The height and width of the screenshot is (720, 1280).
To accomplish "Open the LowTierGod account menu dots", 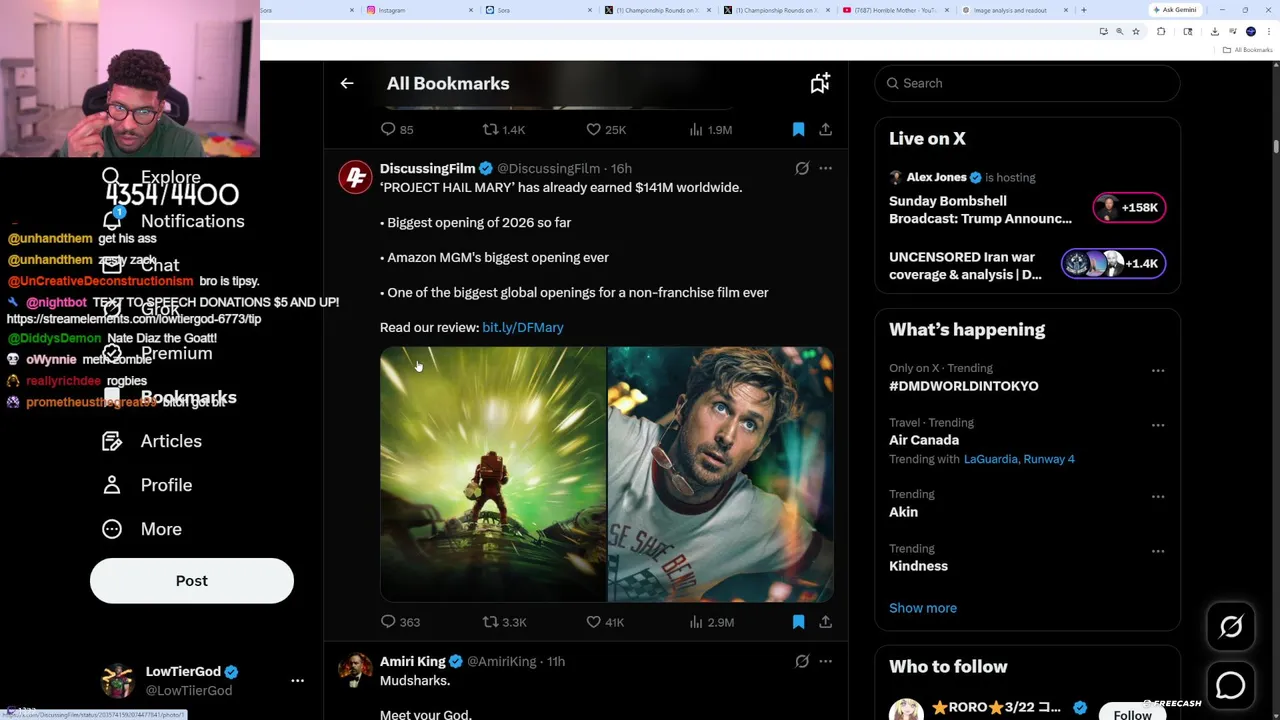I will (297, 680).
